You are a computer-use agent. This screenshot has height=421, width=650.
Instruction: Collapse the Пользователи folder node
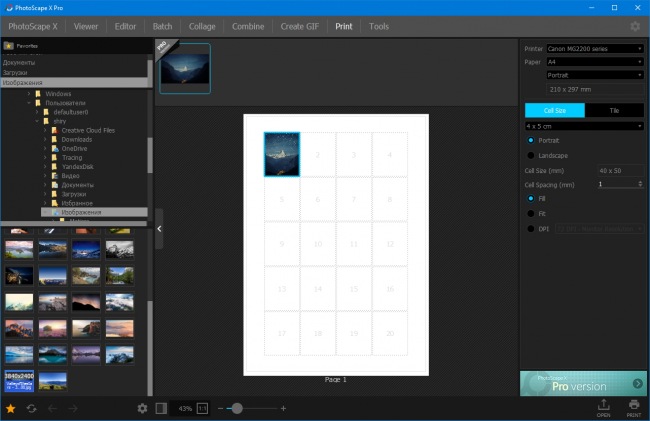29,103
